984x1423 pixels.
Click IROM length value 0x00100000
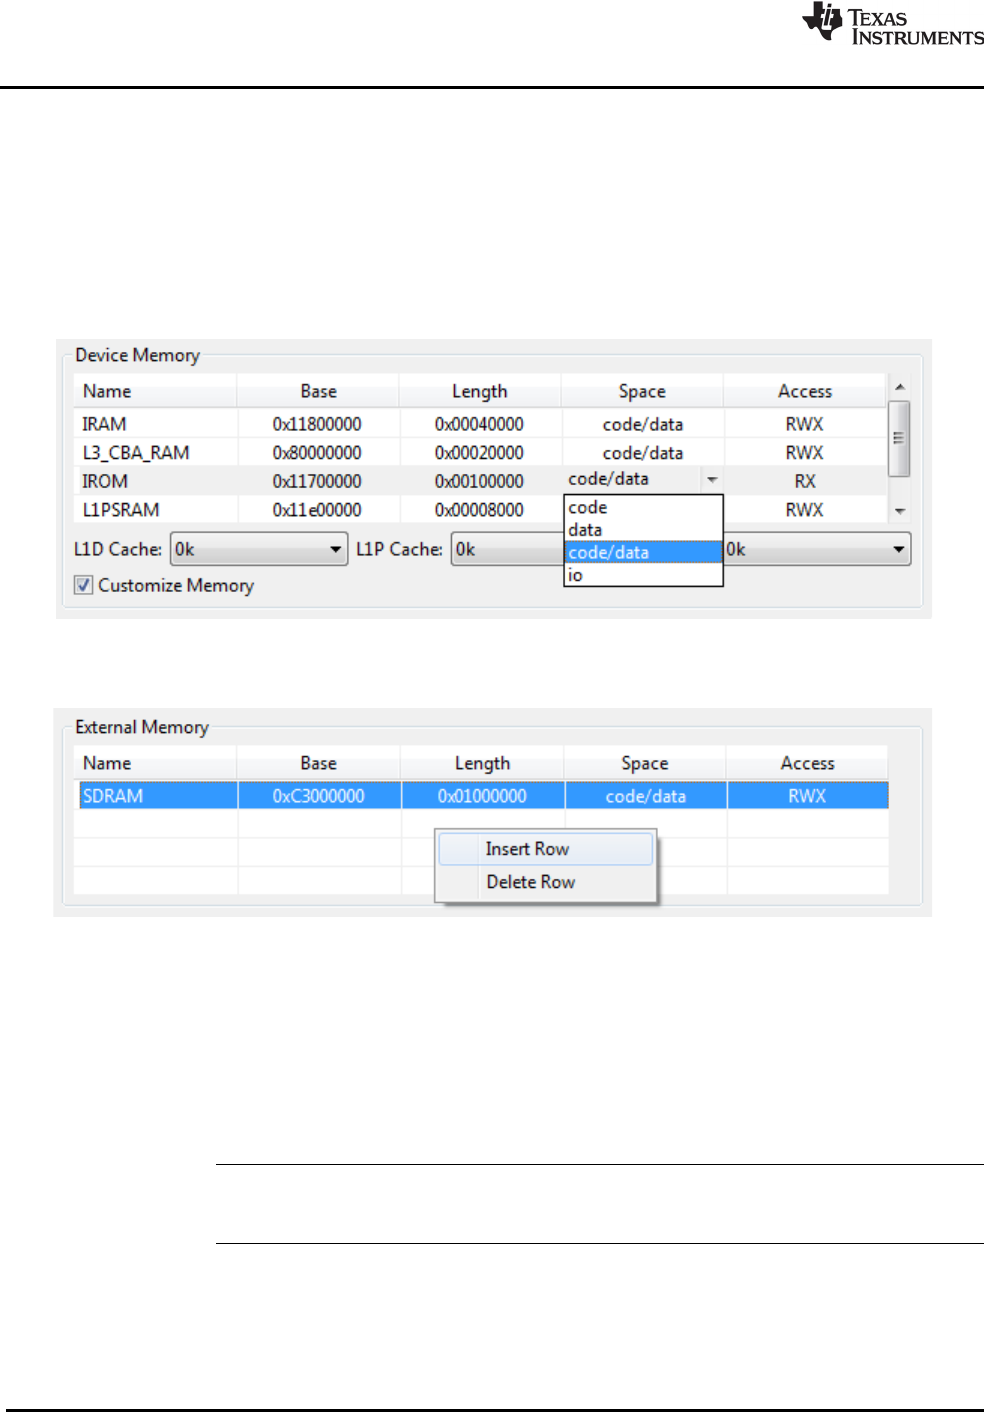[479, 481]
